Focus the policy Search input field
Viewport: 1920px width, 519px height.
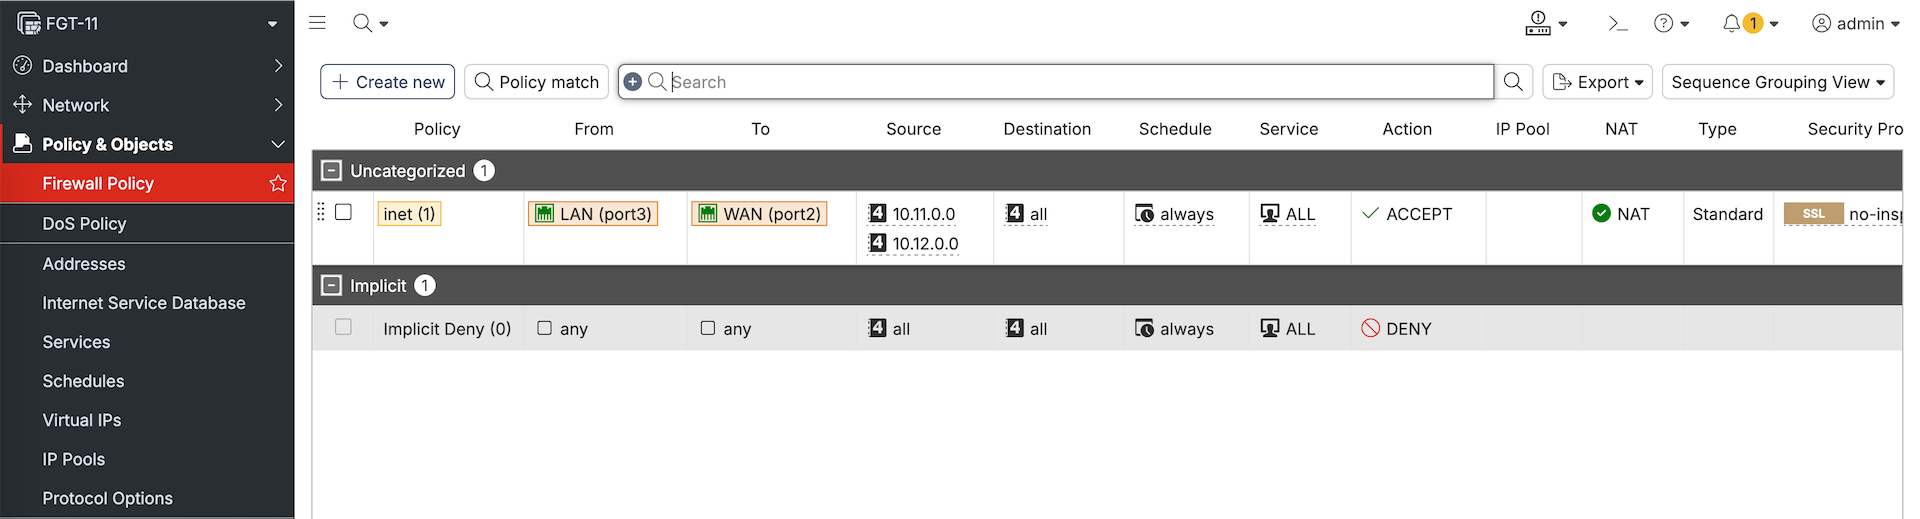click(x=1080, y=82)
